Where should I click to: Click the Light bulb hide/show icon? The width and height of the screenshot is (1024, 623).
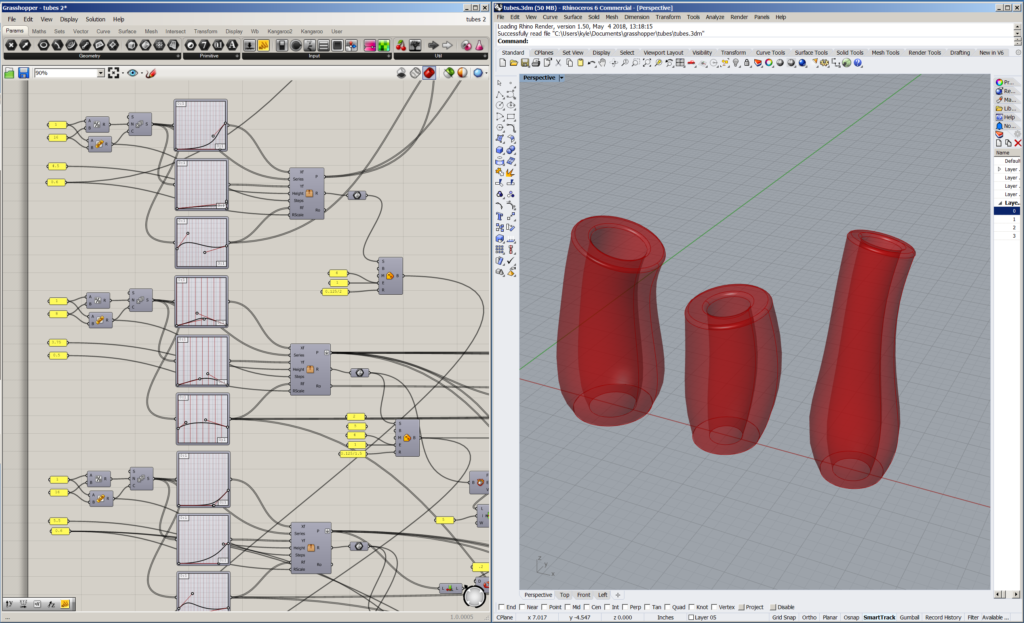click(x=736, y=63)
